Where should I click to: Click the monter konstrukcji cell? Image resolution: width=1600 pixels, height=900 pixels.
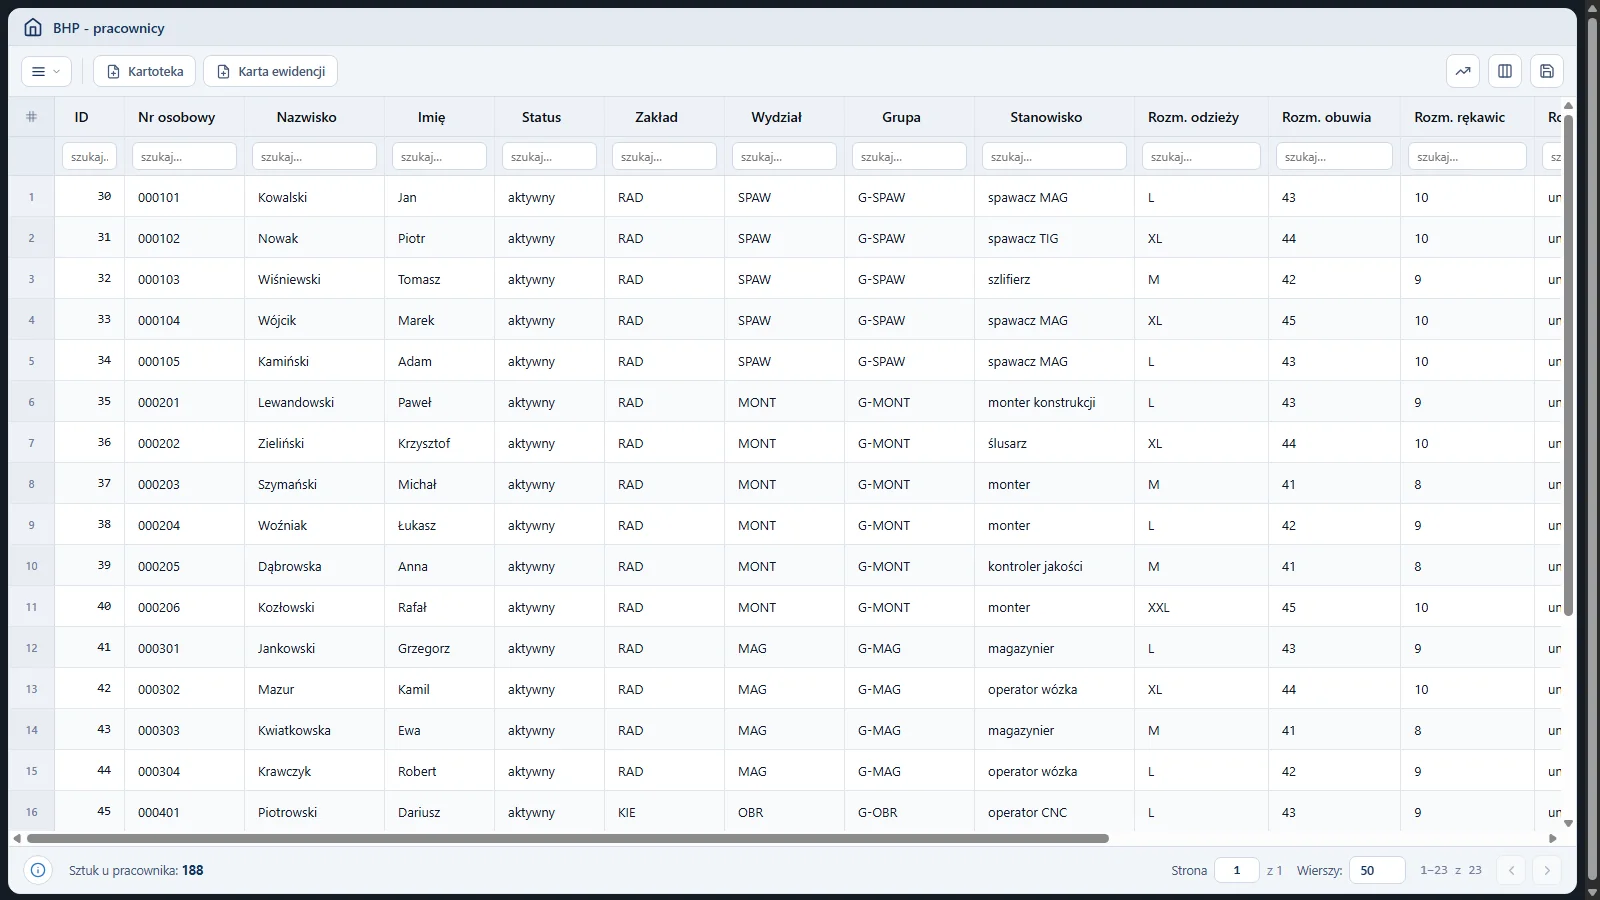[1055, 402]
